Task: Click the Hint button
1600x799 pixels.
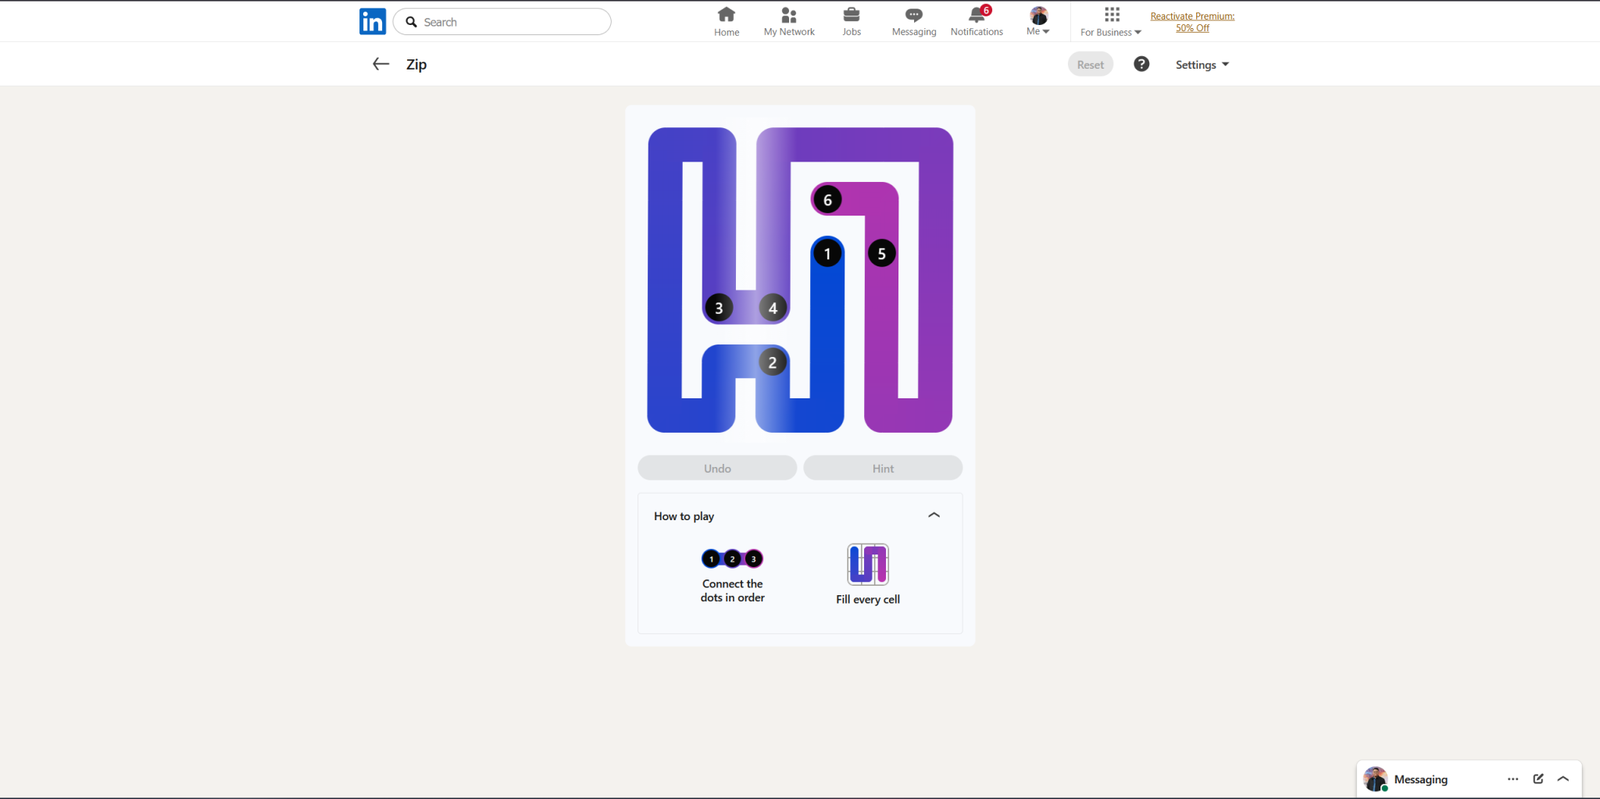Action: [x=882, y=468]
